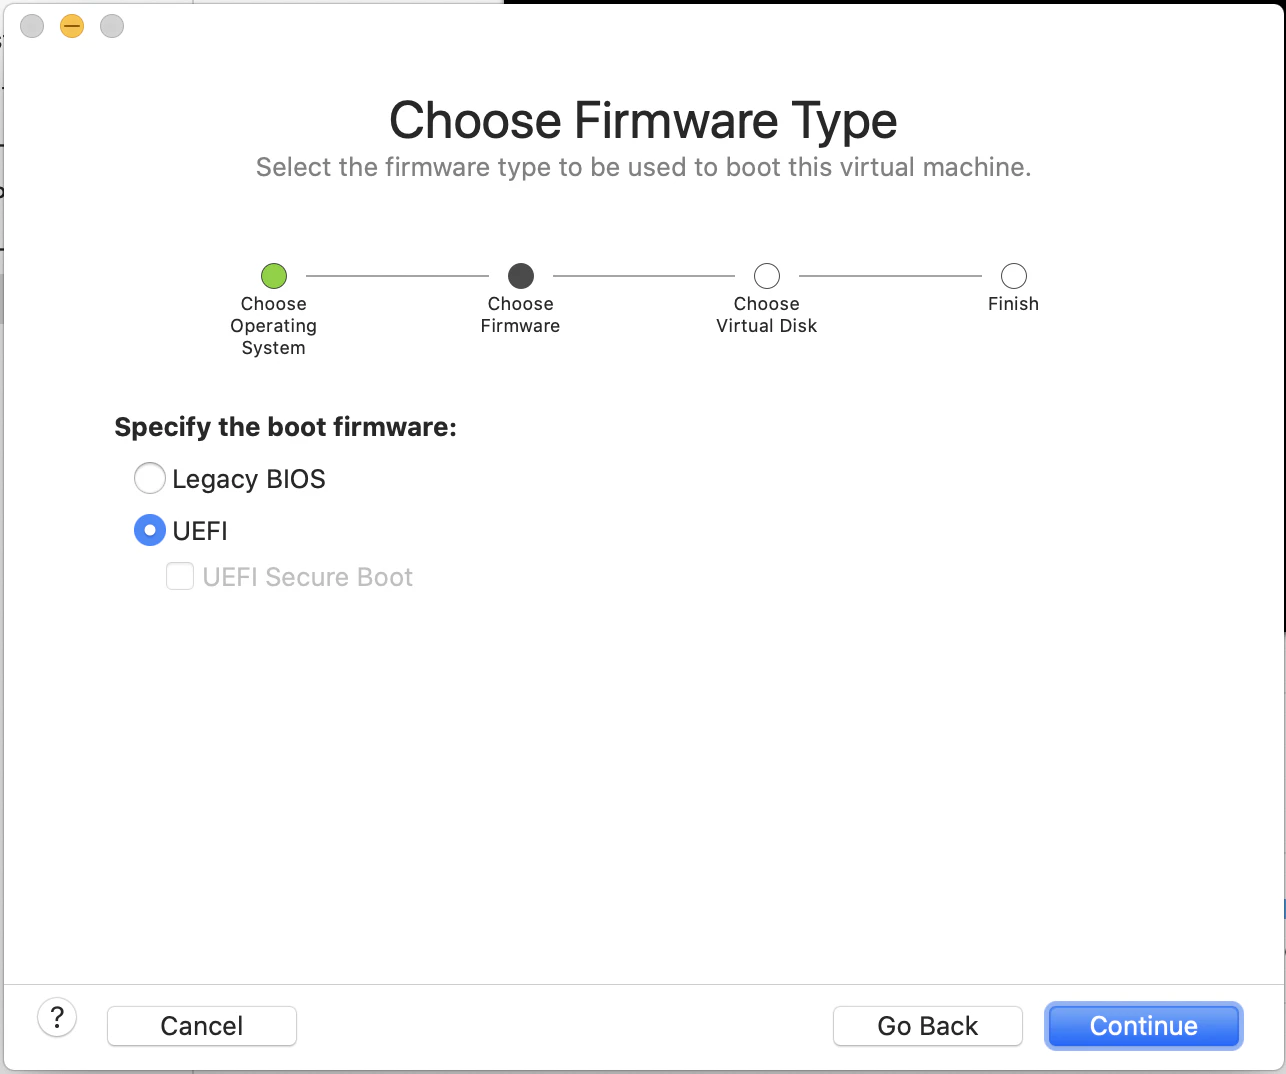Click the 'Choose Firmware' step label

(521, 315)
